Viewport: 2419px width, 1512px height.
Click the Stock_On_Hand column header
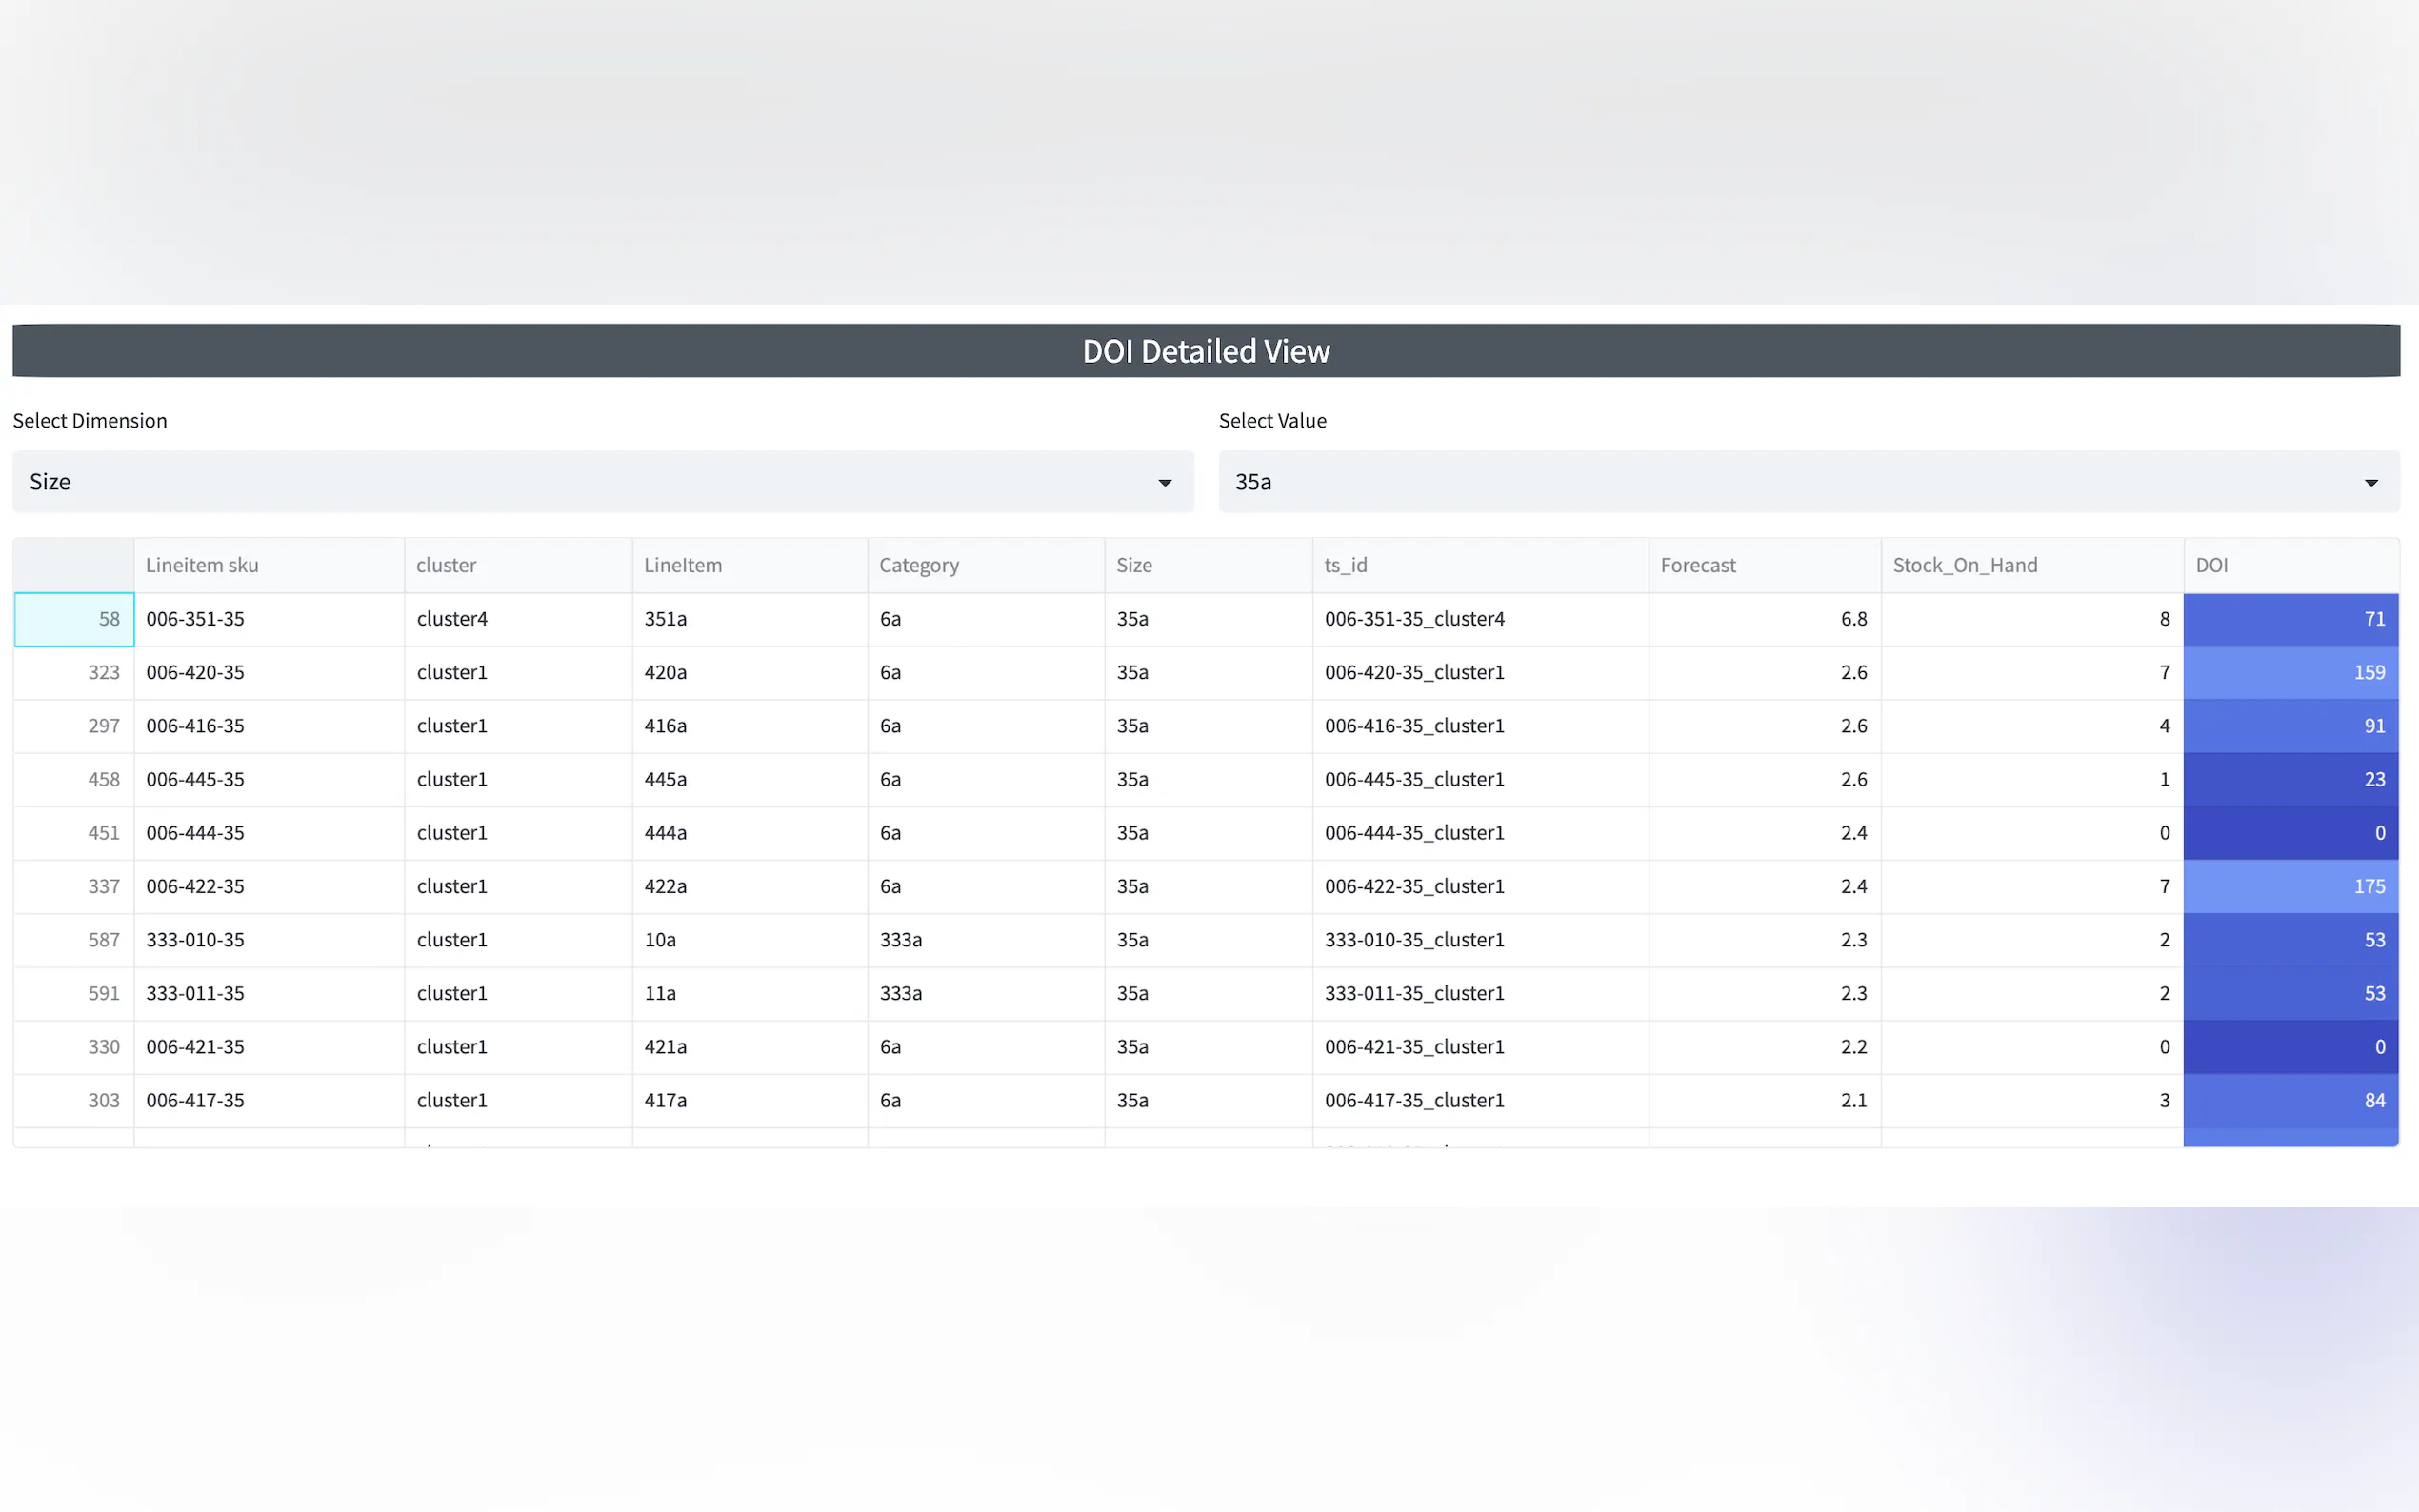point(1964,565)
